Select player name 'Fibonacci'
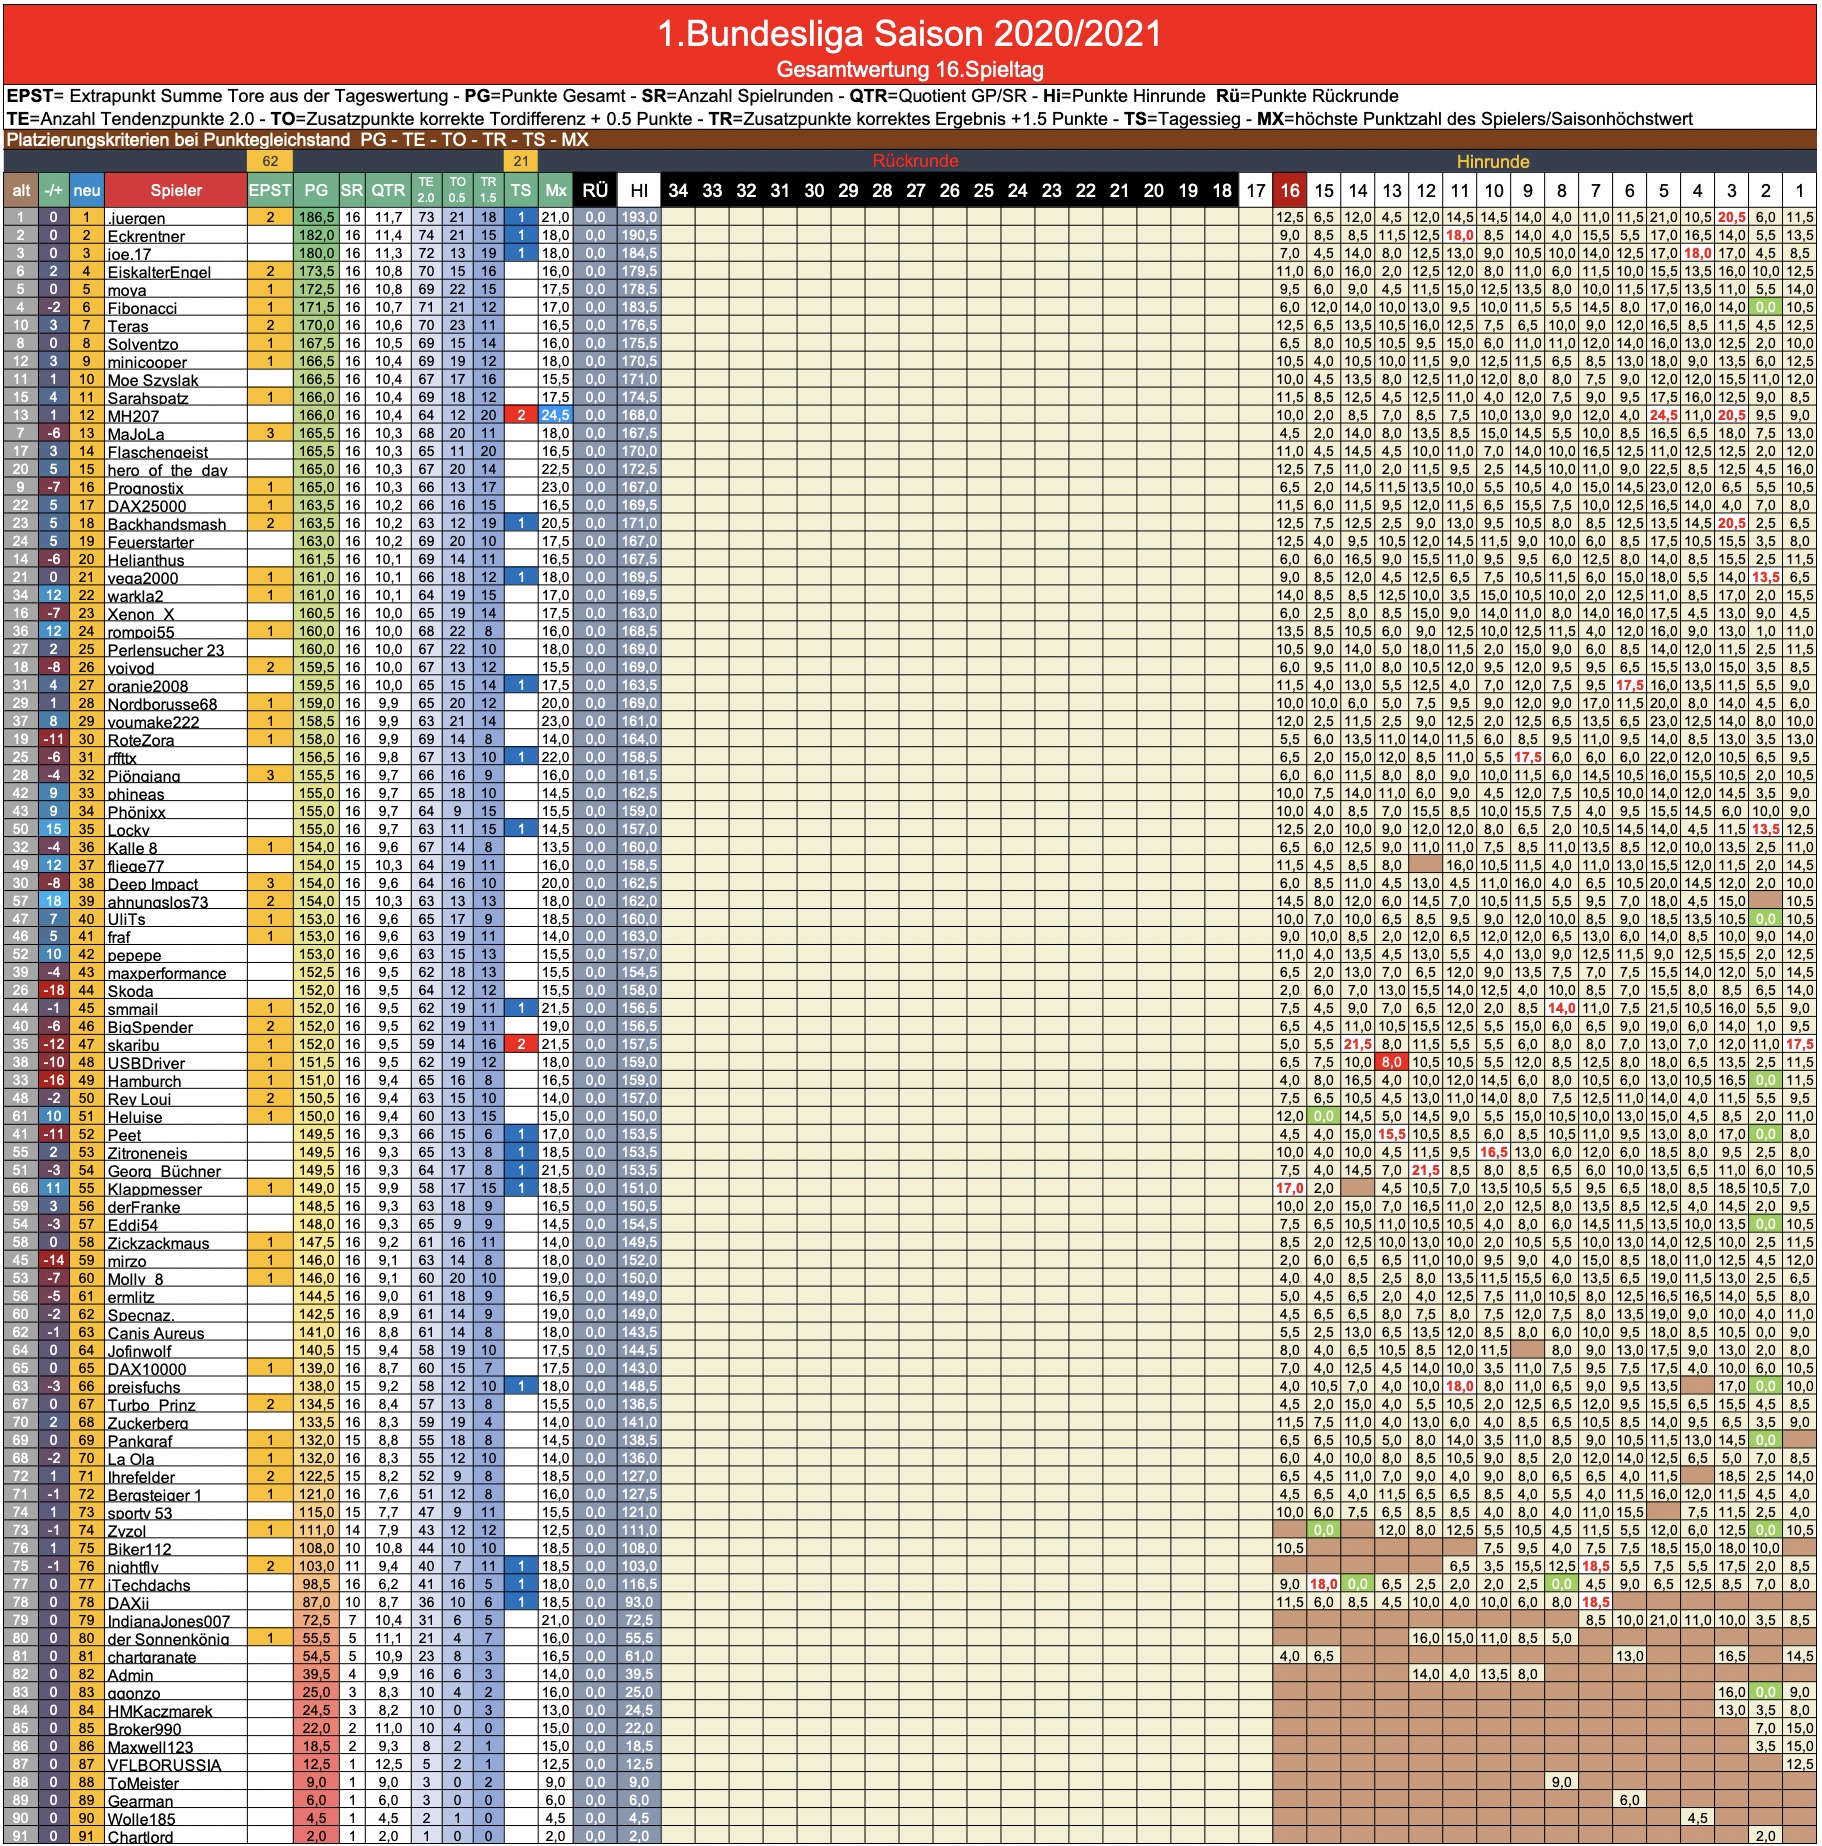The width and height of the screenshot is (1822, 1846). coord(142,308)
